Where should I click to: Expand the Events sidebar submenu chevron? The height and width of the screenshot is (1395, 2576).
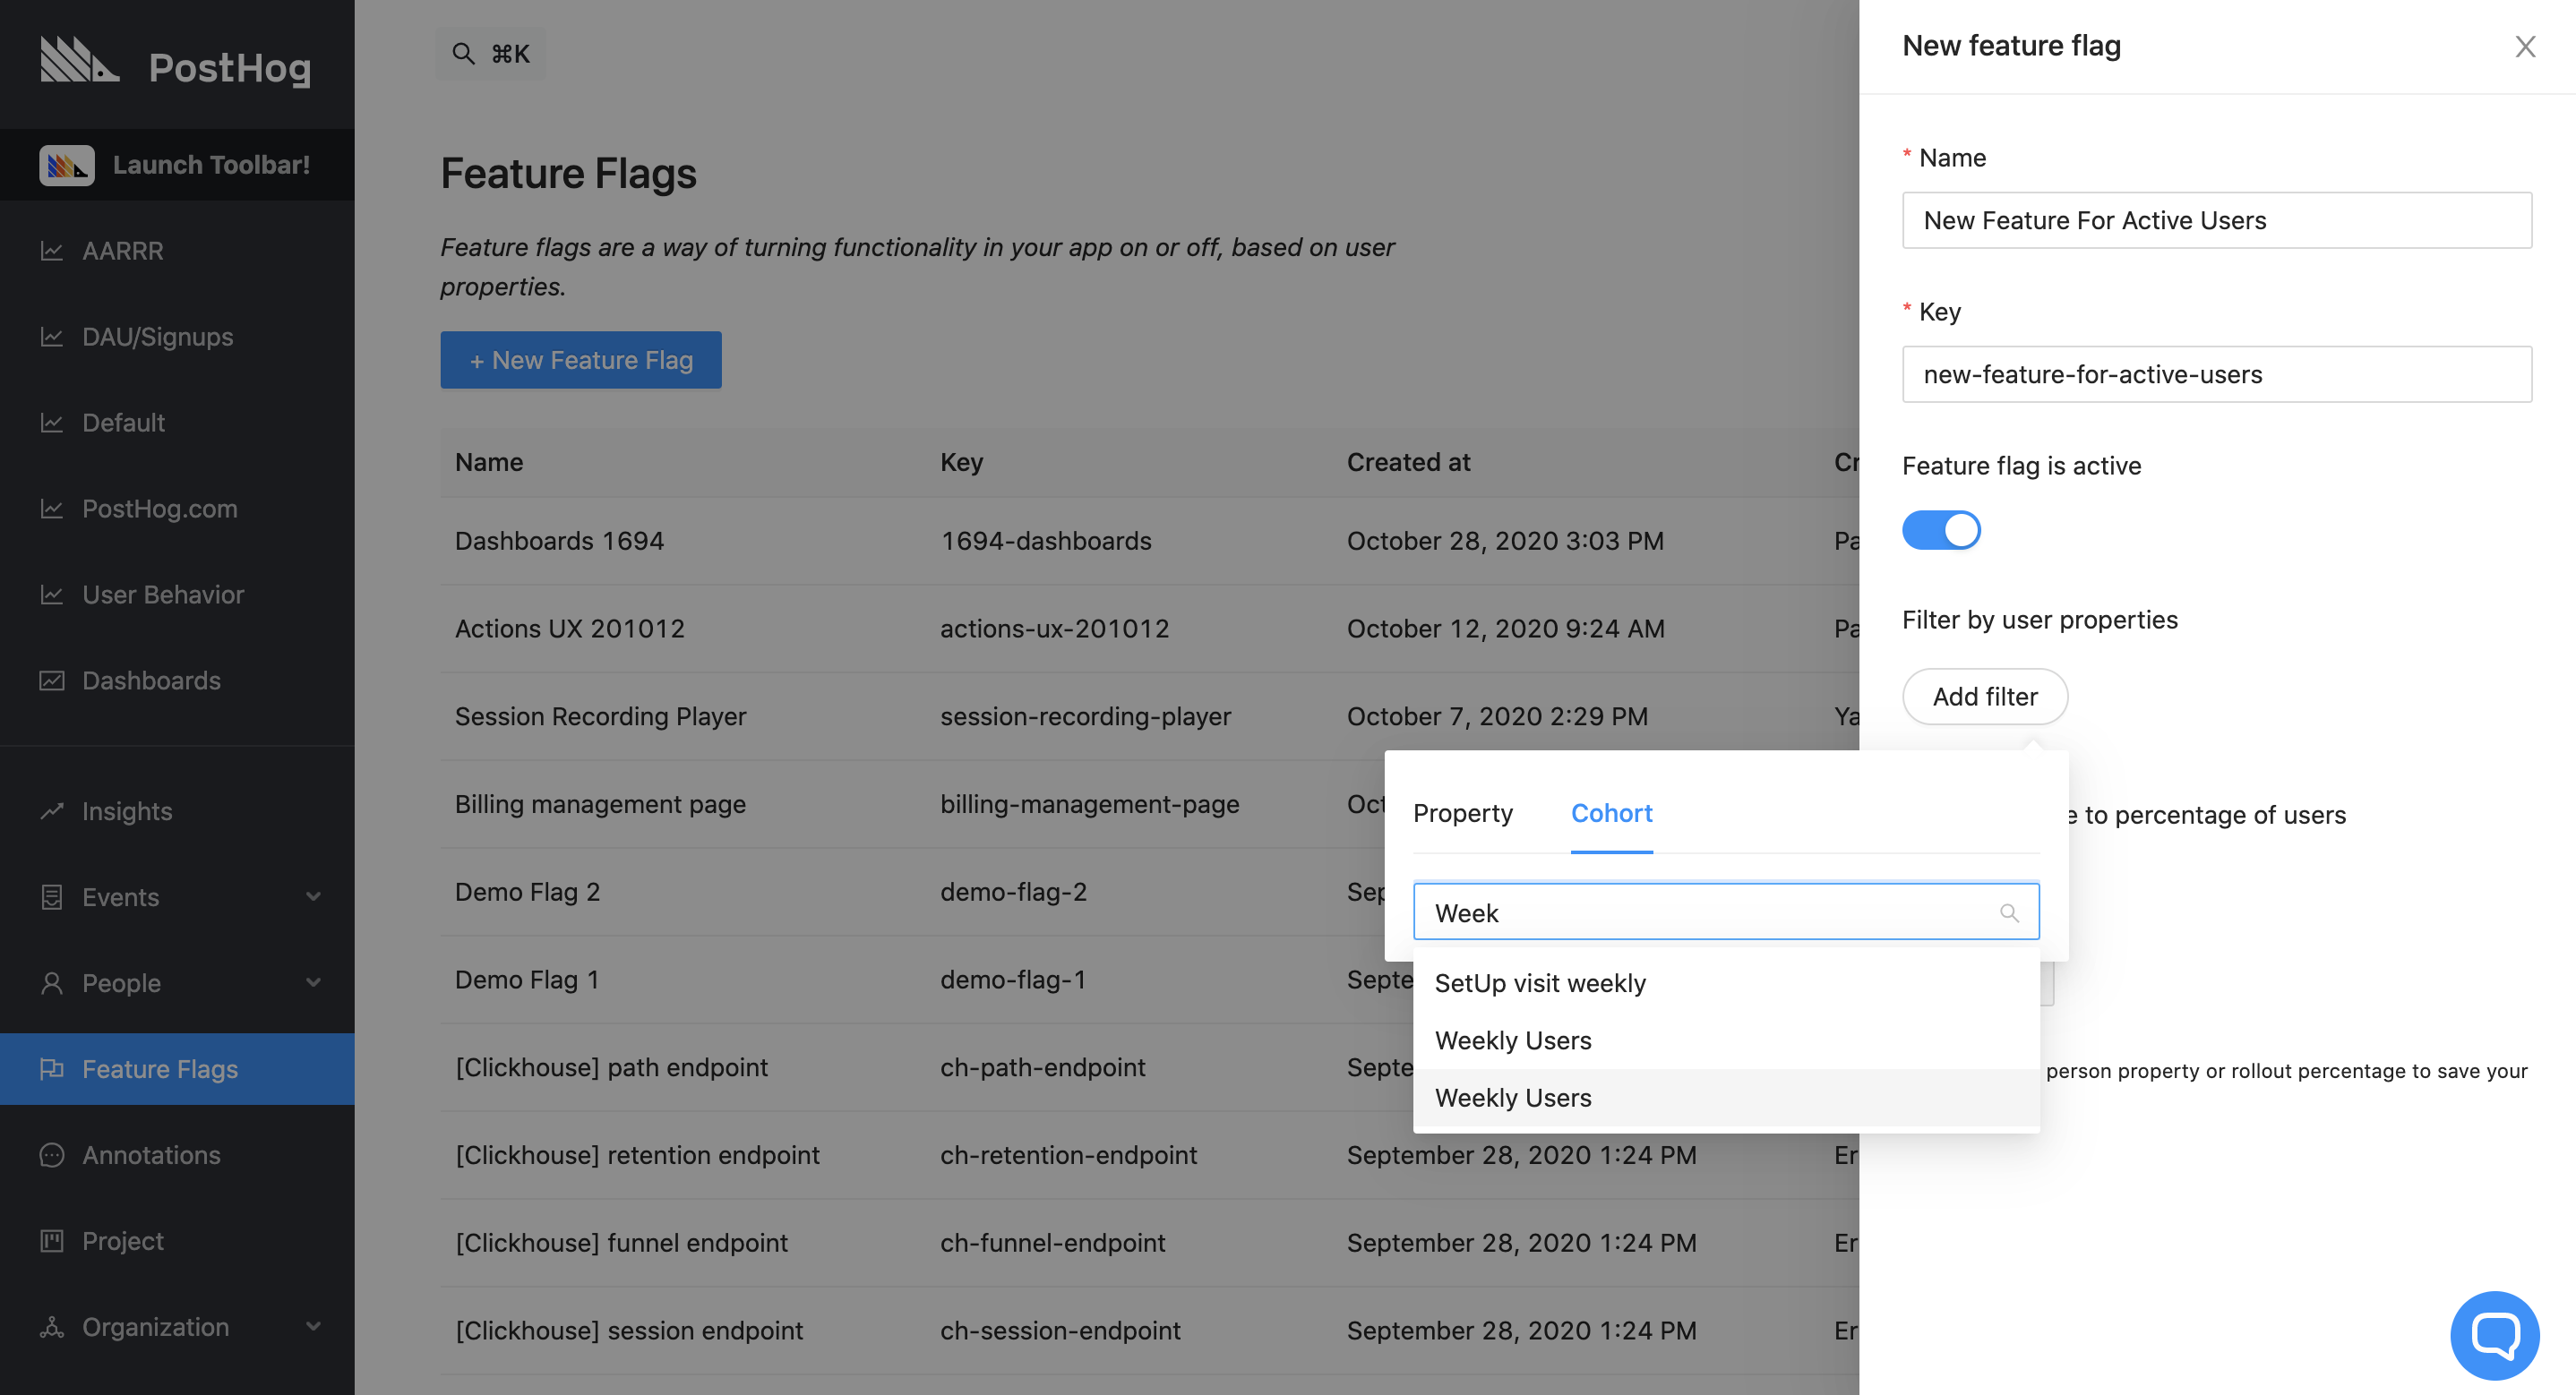pos(313,897)
